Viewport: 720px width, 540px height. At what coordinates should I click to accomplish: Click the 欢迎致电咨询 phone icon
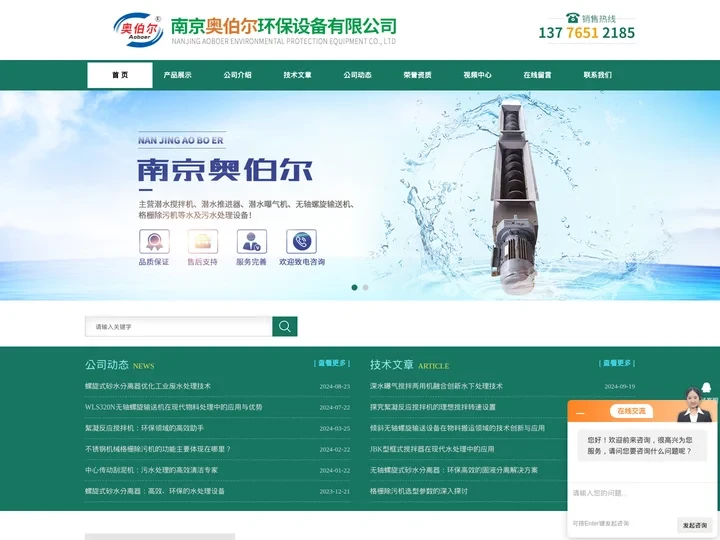tap(302, 242)
